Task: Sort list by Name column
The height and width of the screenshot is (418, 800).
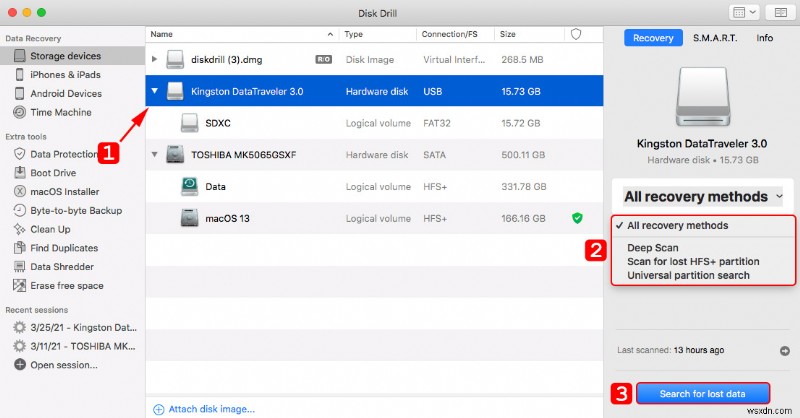Action: coord(242,34)
